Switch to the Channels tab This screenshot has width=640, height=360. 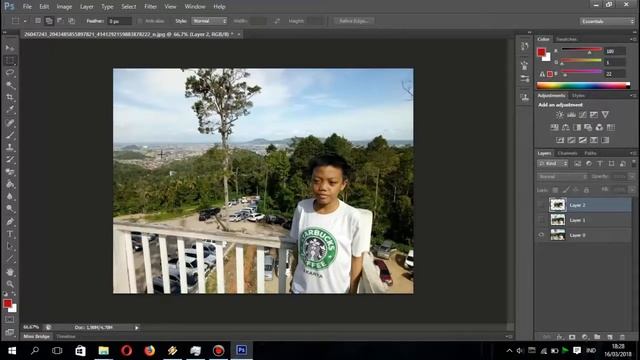(x=567, y=153)
